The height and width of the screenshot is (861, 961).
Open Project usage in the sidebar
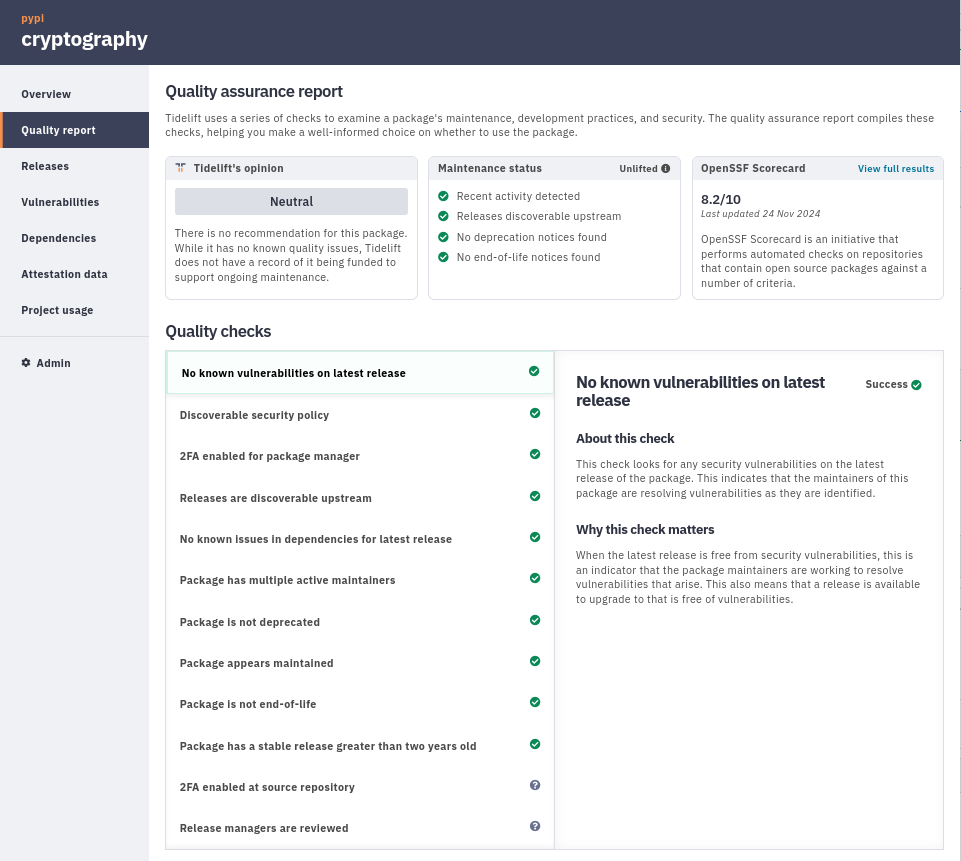point(75,310)
